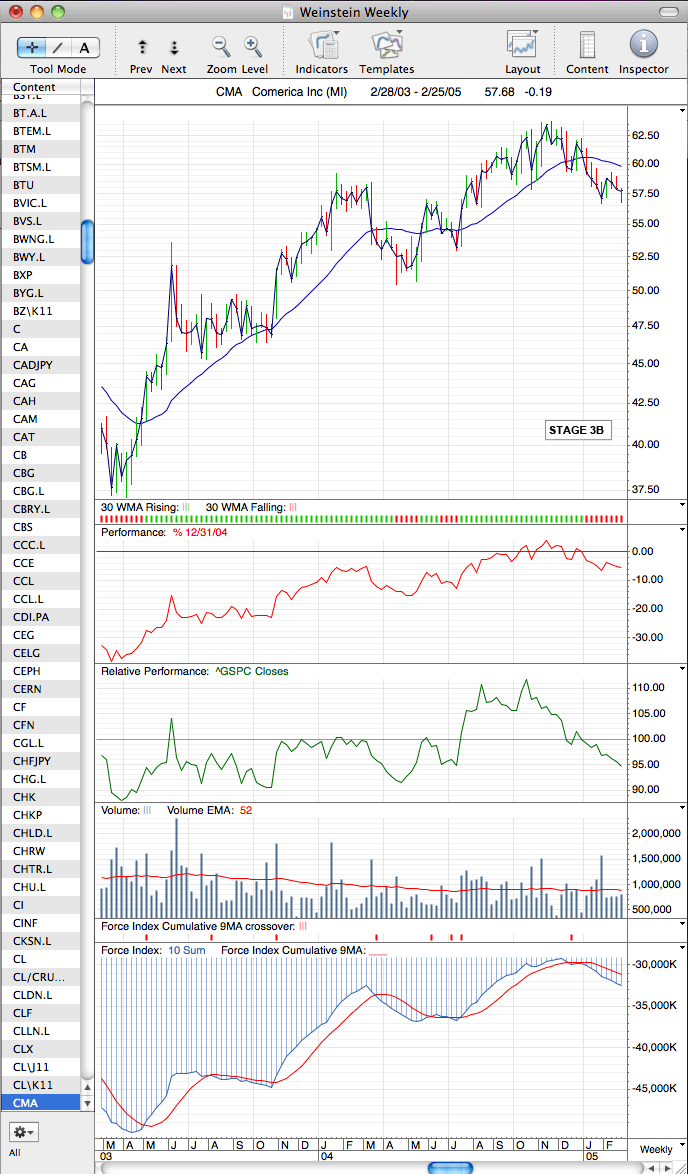Open the Templates menu
Viewport: 688px width, 1174px height.
386,46
